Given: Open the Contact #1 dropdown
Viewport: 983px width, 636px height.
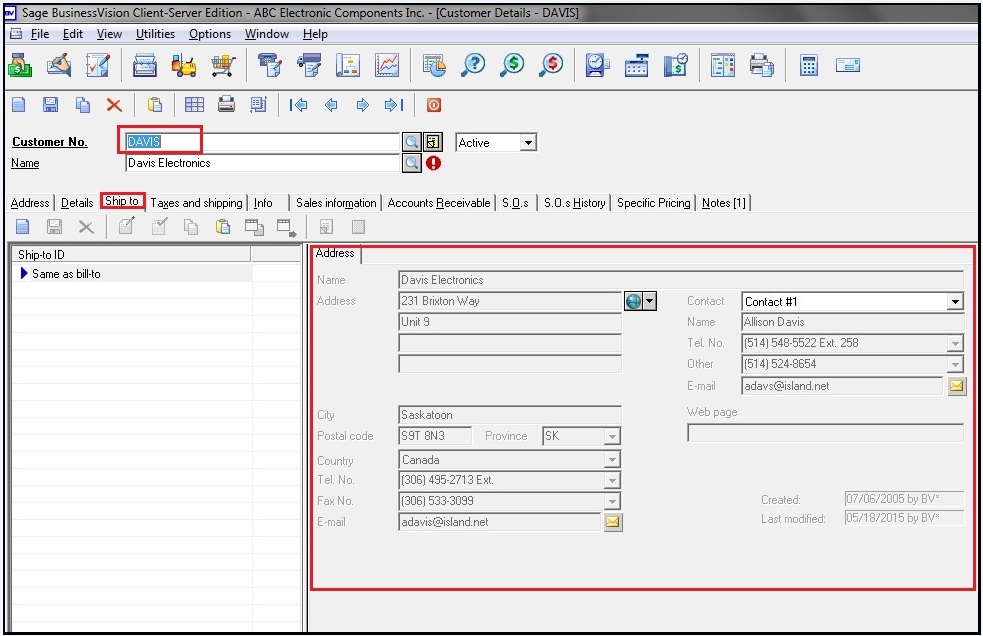Looking at the screenshot, I should 954,302.
